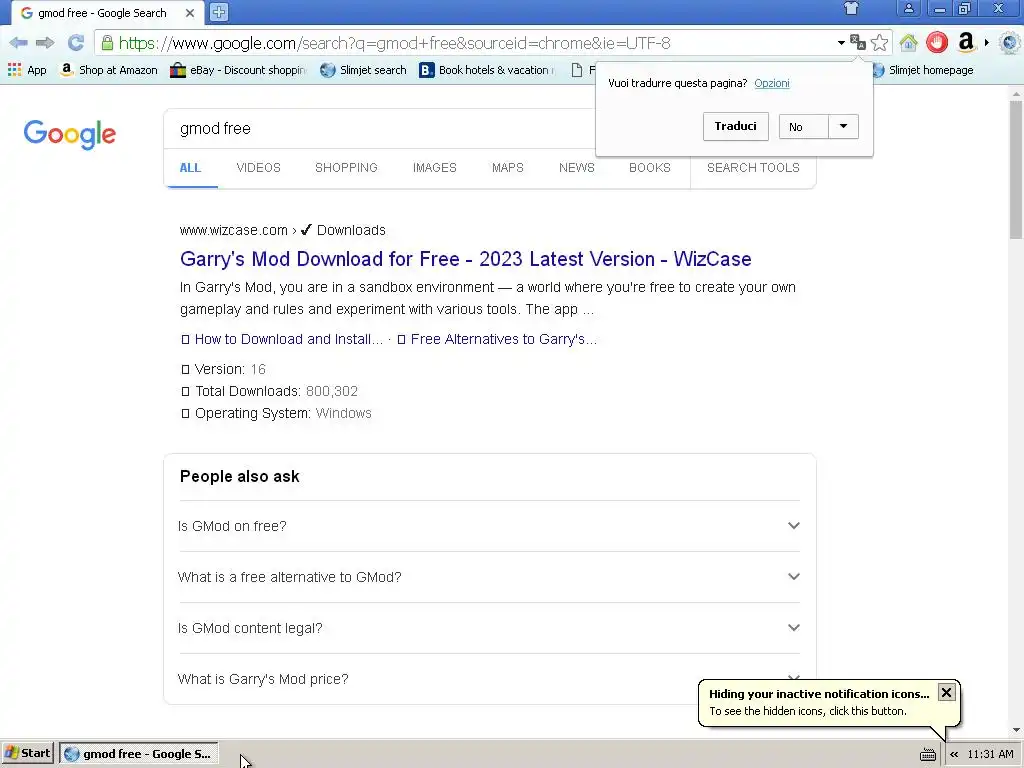The height and width of the screenshot is (768, 1024).
Task: Open Book hotels & vacation bookmark
Action: click(487, 70)
